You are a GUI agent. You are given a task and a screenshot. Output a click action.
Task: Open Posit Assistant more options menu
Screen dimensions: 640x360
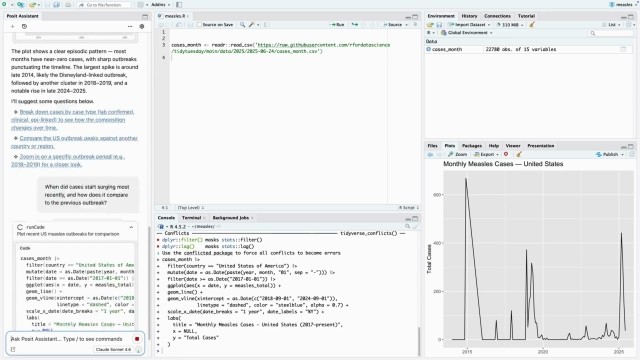[130, 27]
